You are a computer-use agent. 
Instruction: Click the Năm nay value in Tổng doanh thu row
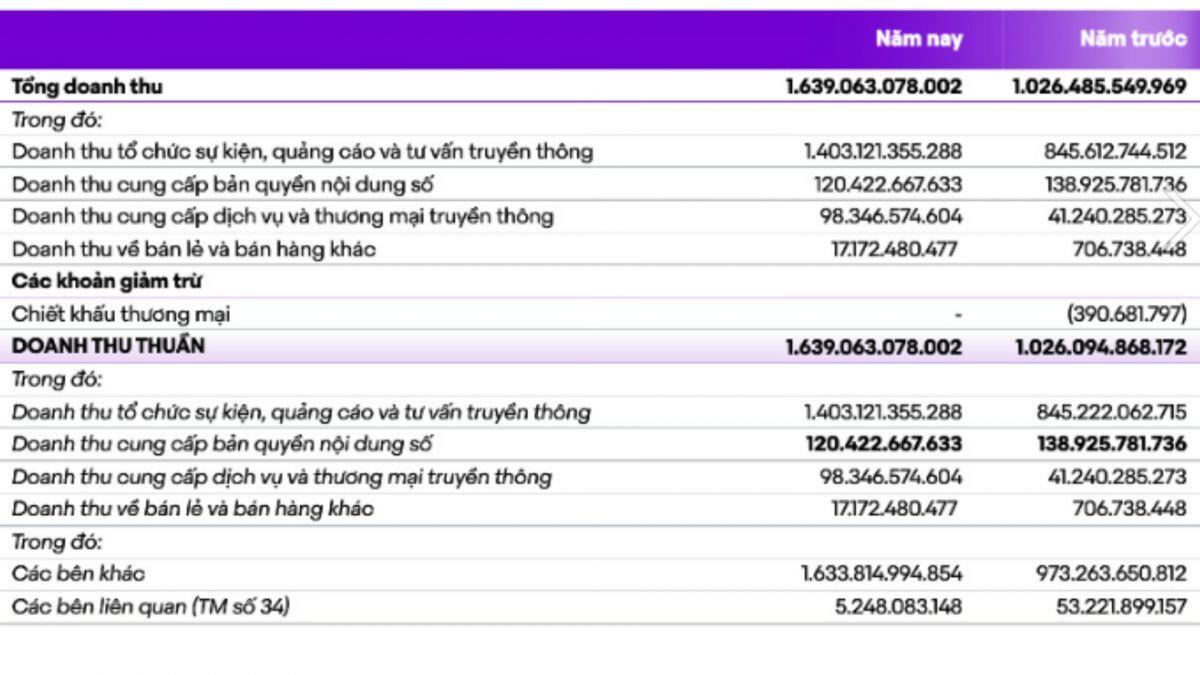coord(874,87)
